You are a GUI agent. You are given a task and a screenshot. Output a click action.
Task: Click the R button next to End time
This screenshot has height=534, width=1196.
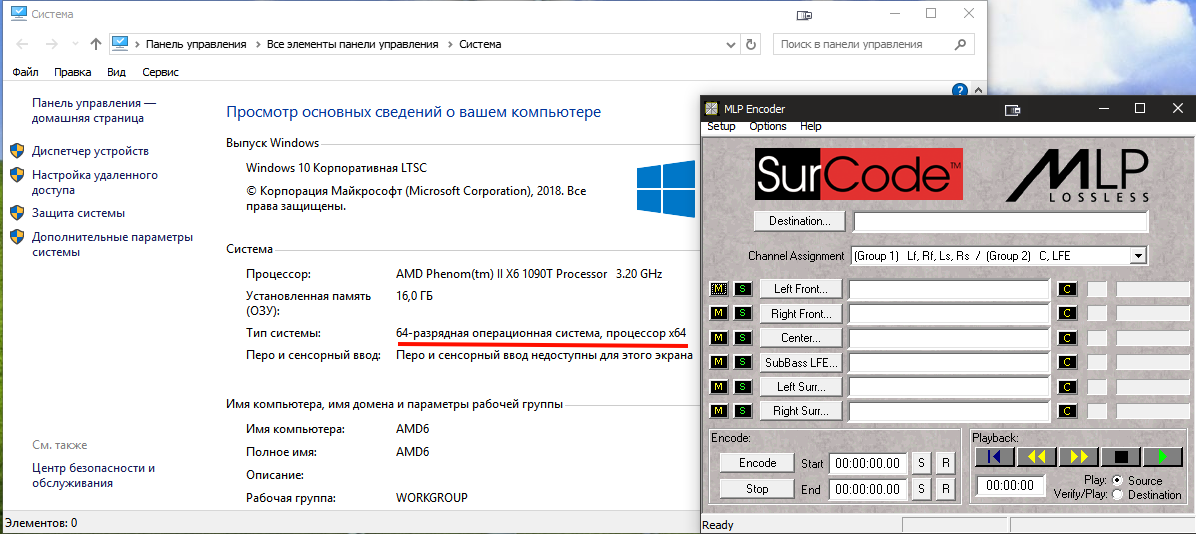click(x=945, y=489)
